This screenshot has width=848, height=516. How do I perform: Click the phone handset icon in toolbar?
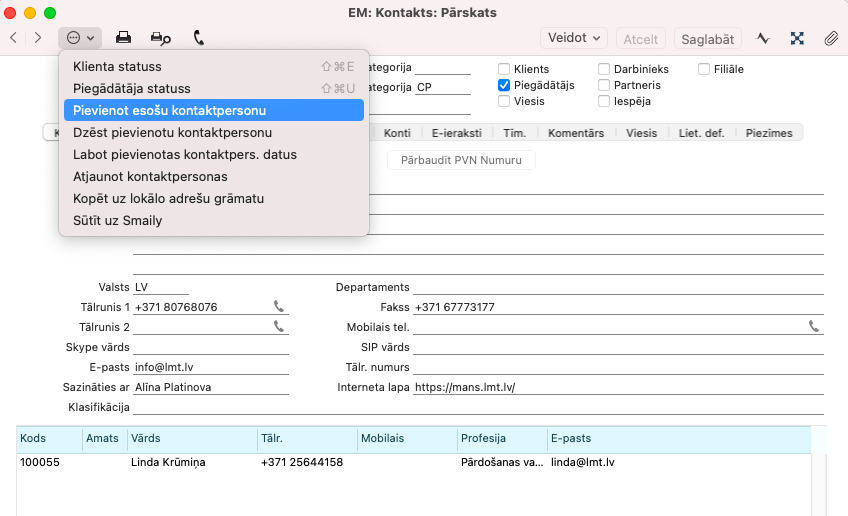(x=198, y=38)
